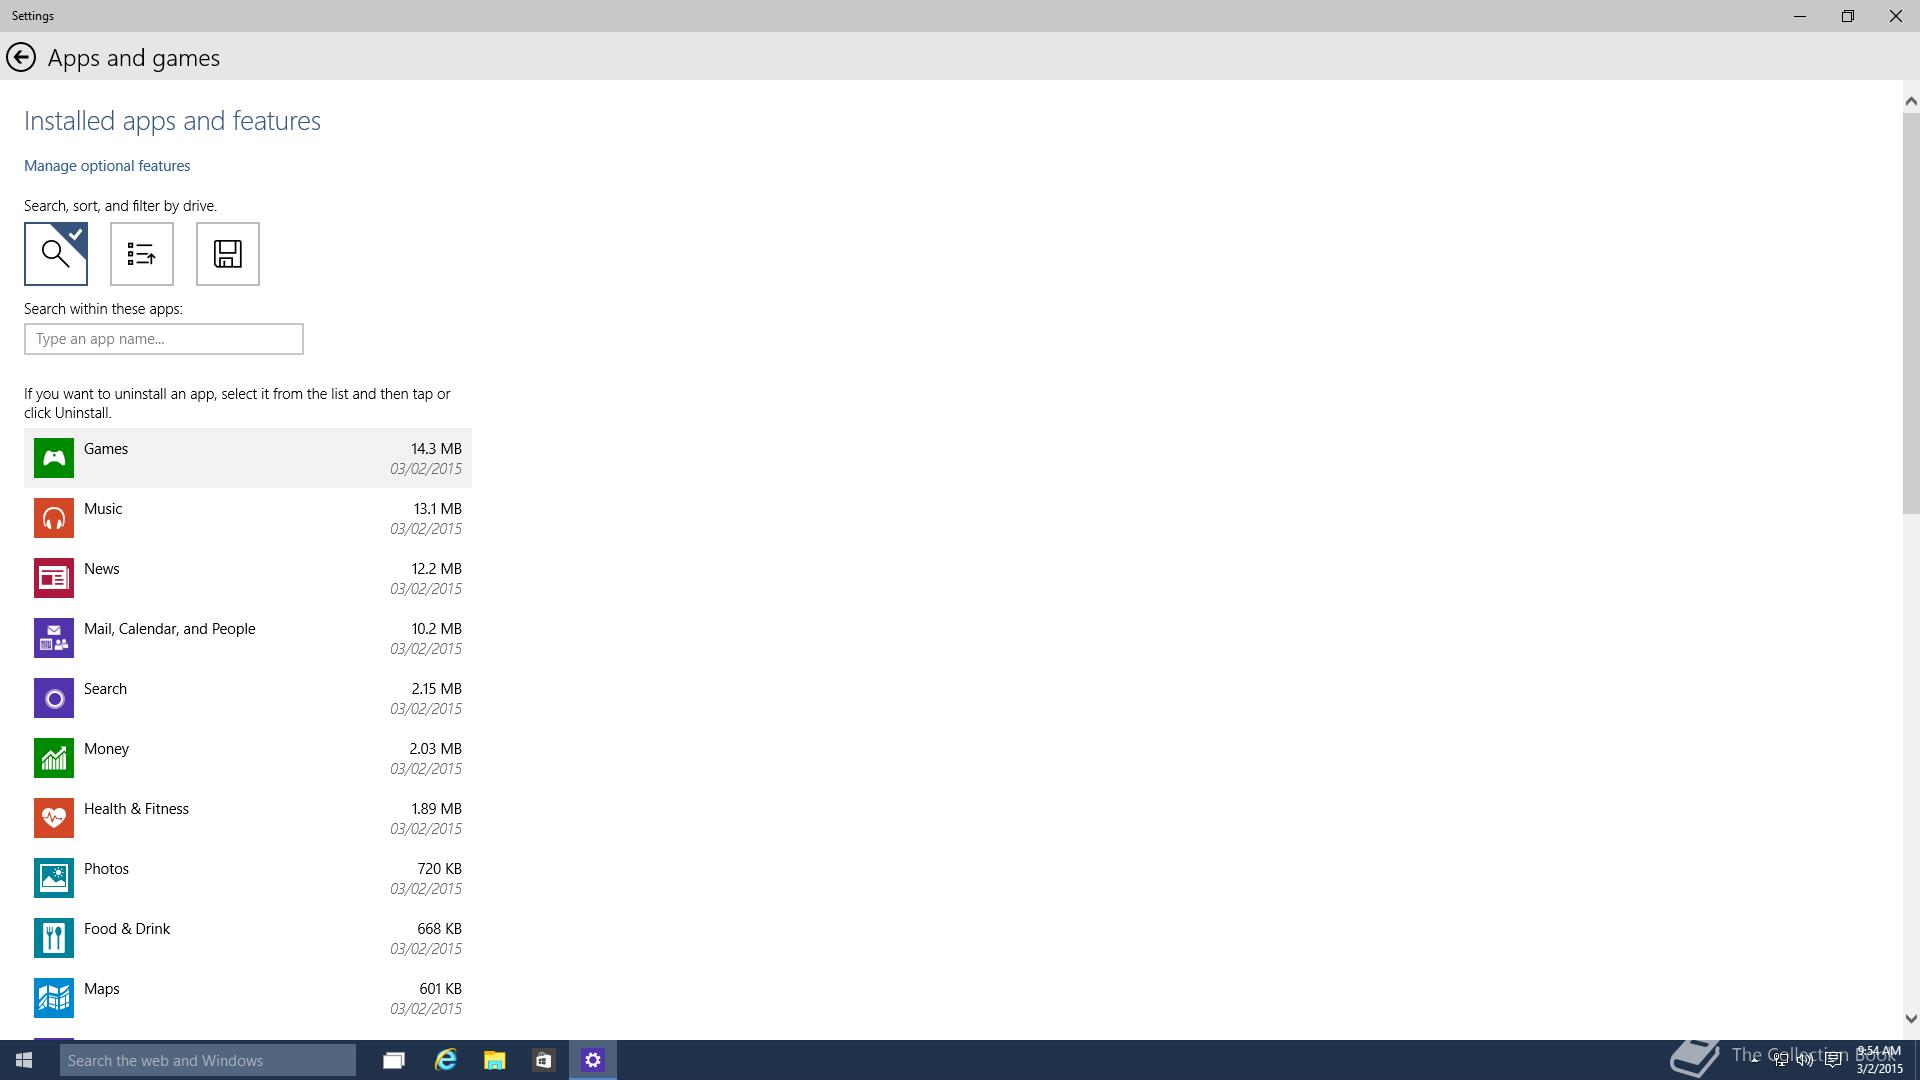This screenshot has width=1920, height=1080.
Task: Click the News app icon
Action: tap(54, 578)
